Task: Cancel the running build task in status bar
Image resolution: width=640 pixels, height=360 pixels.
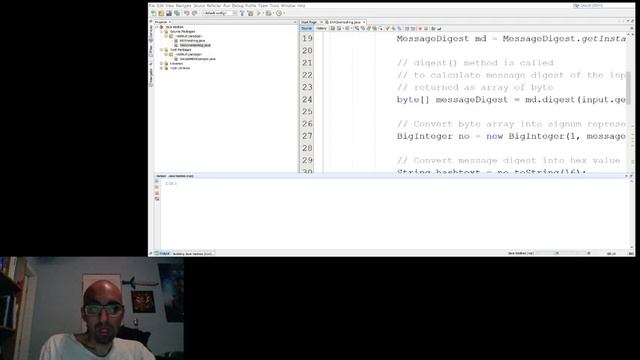Action: click(x=589, y=253)
